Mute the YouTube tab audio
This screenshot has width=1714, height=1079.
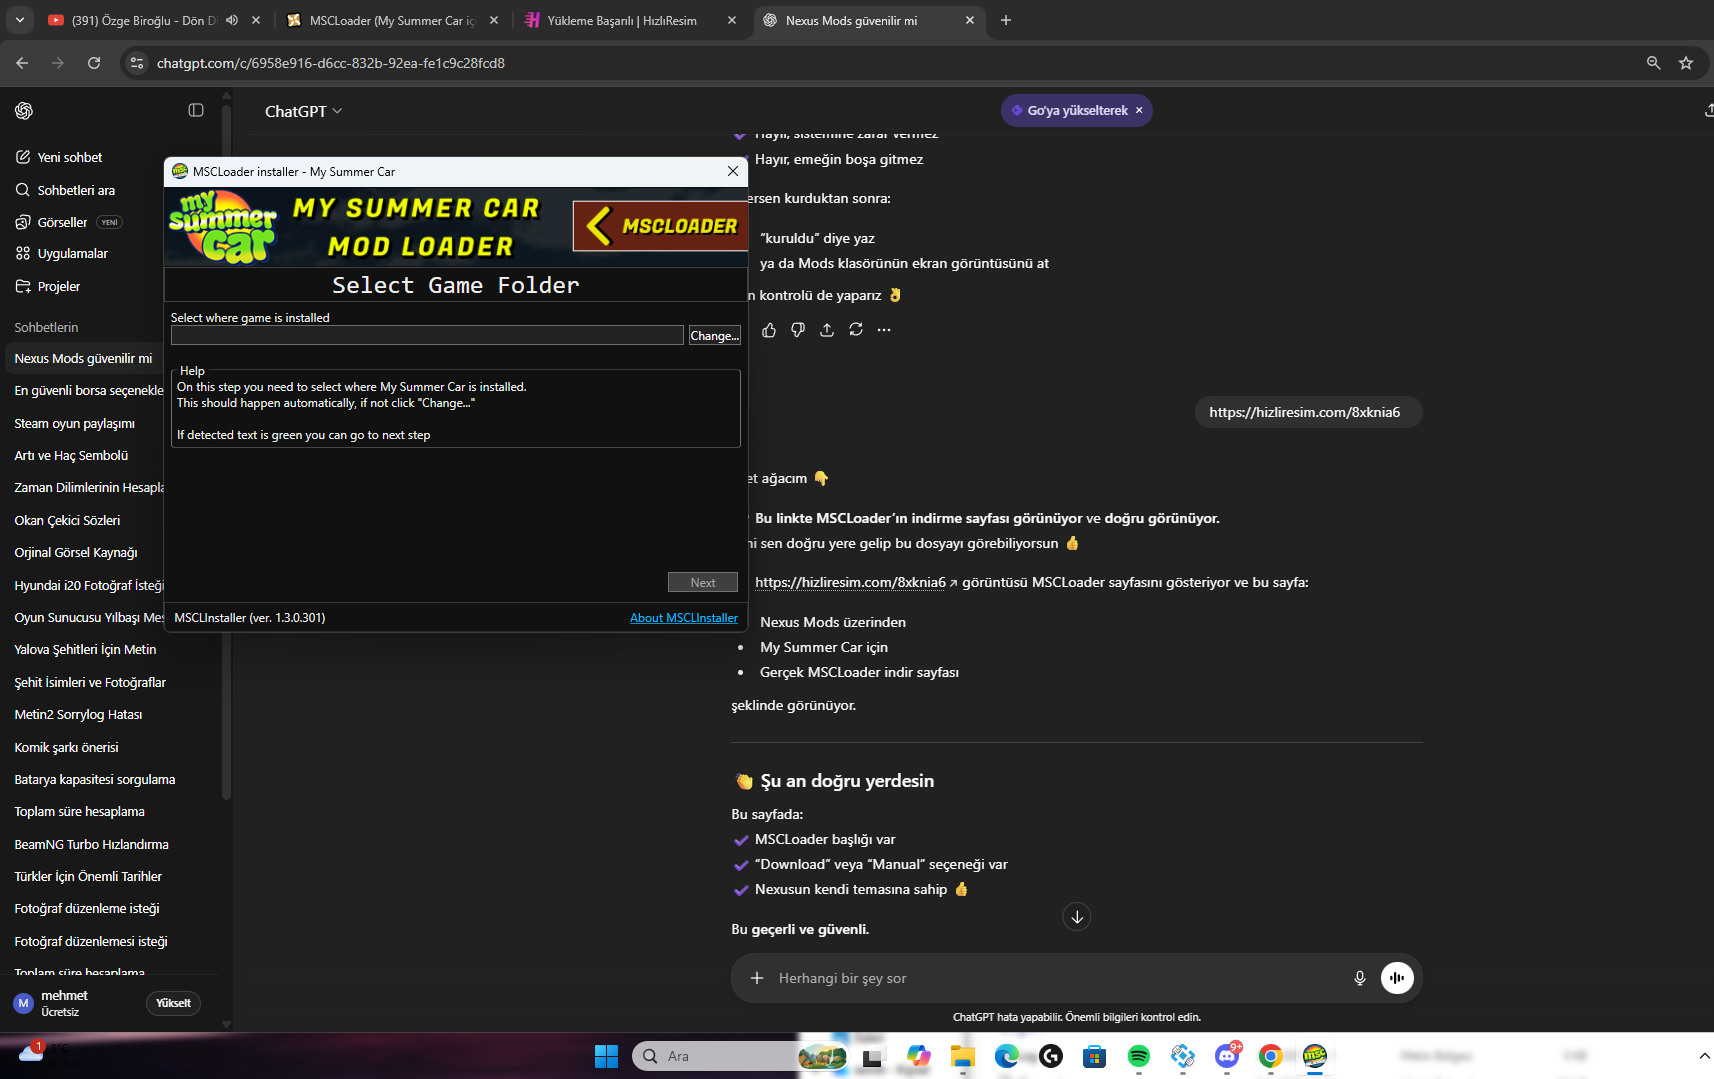click(232, 20)
